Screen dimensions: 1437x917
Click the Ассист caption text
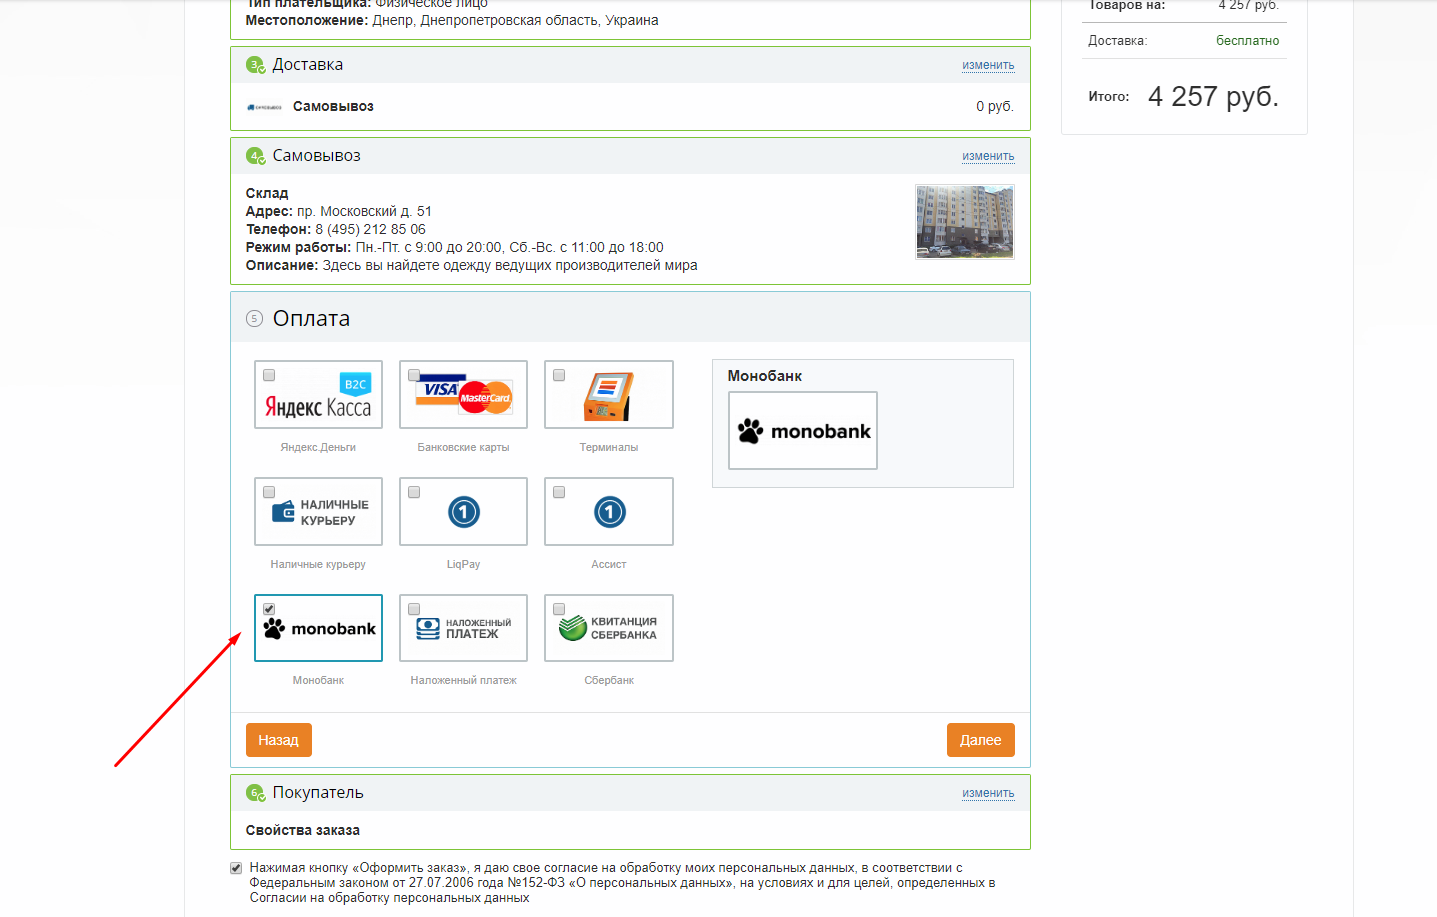tap(609, 564)
